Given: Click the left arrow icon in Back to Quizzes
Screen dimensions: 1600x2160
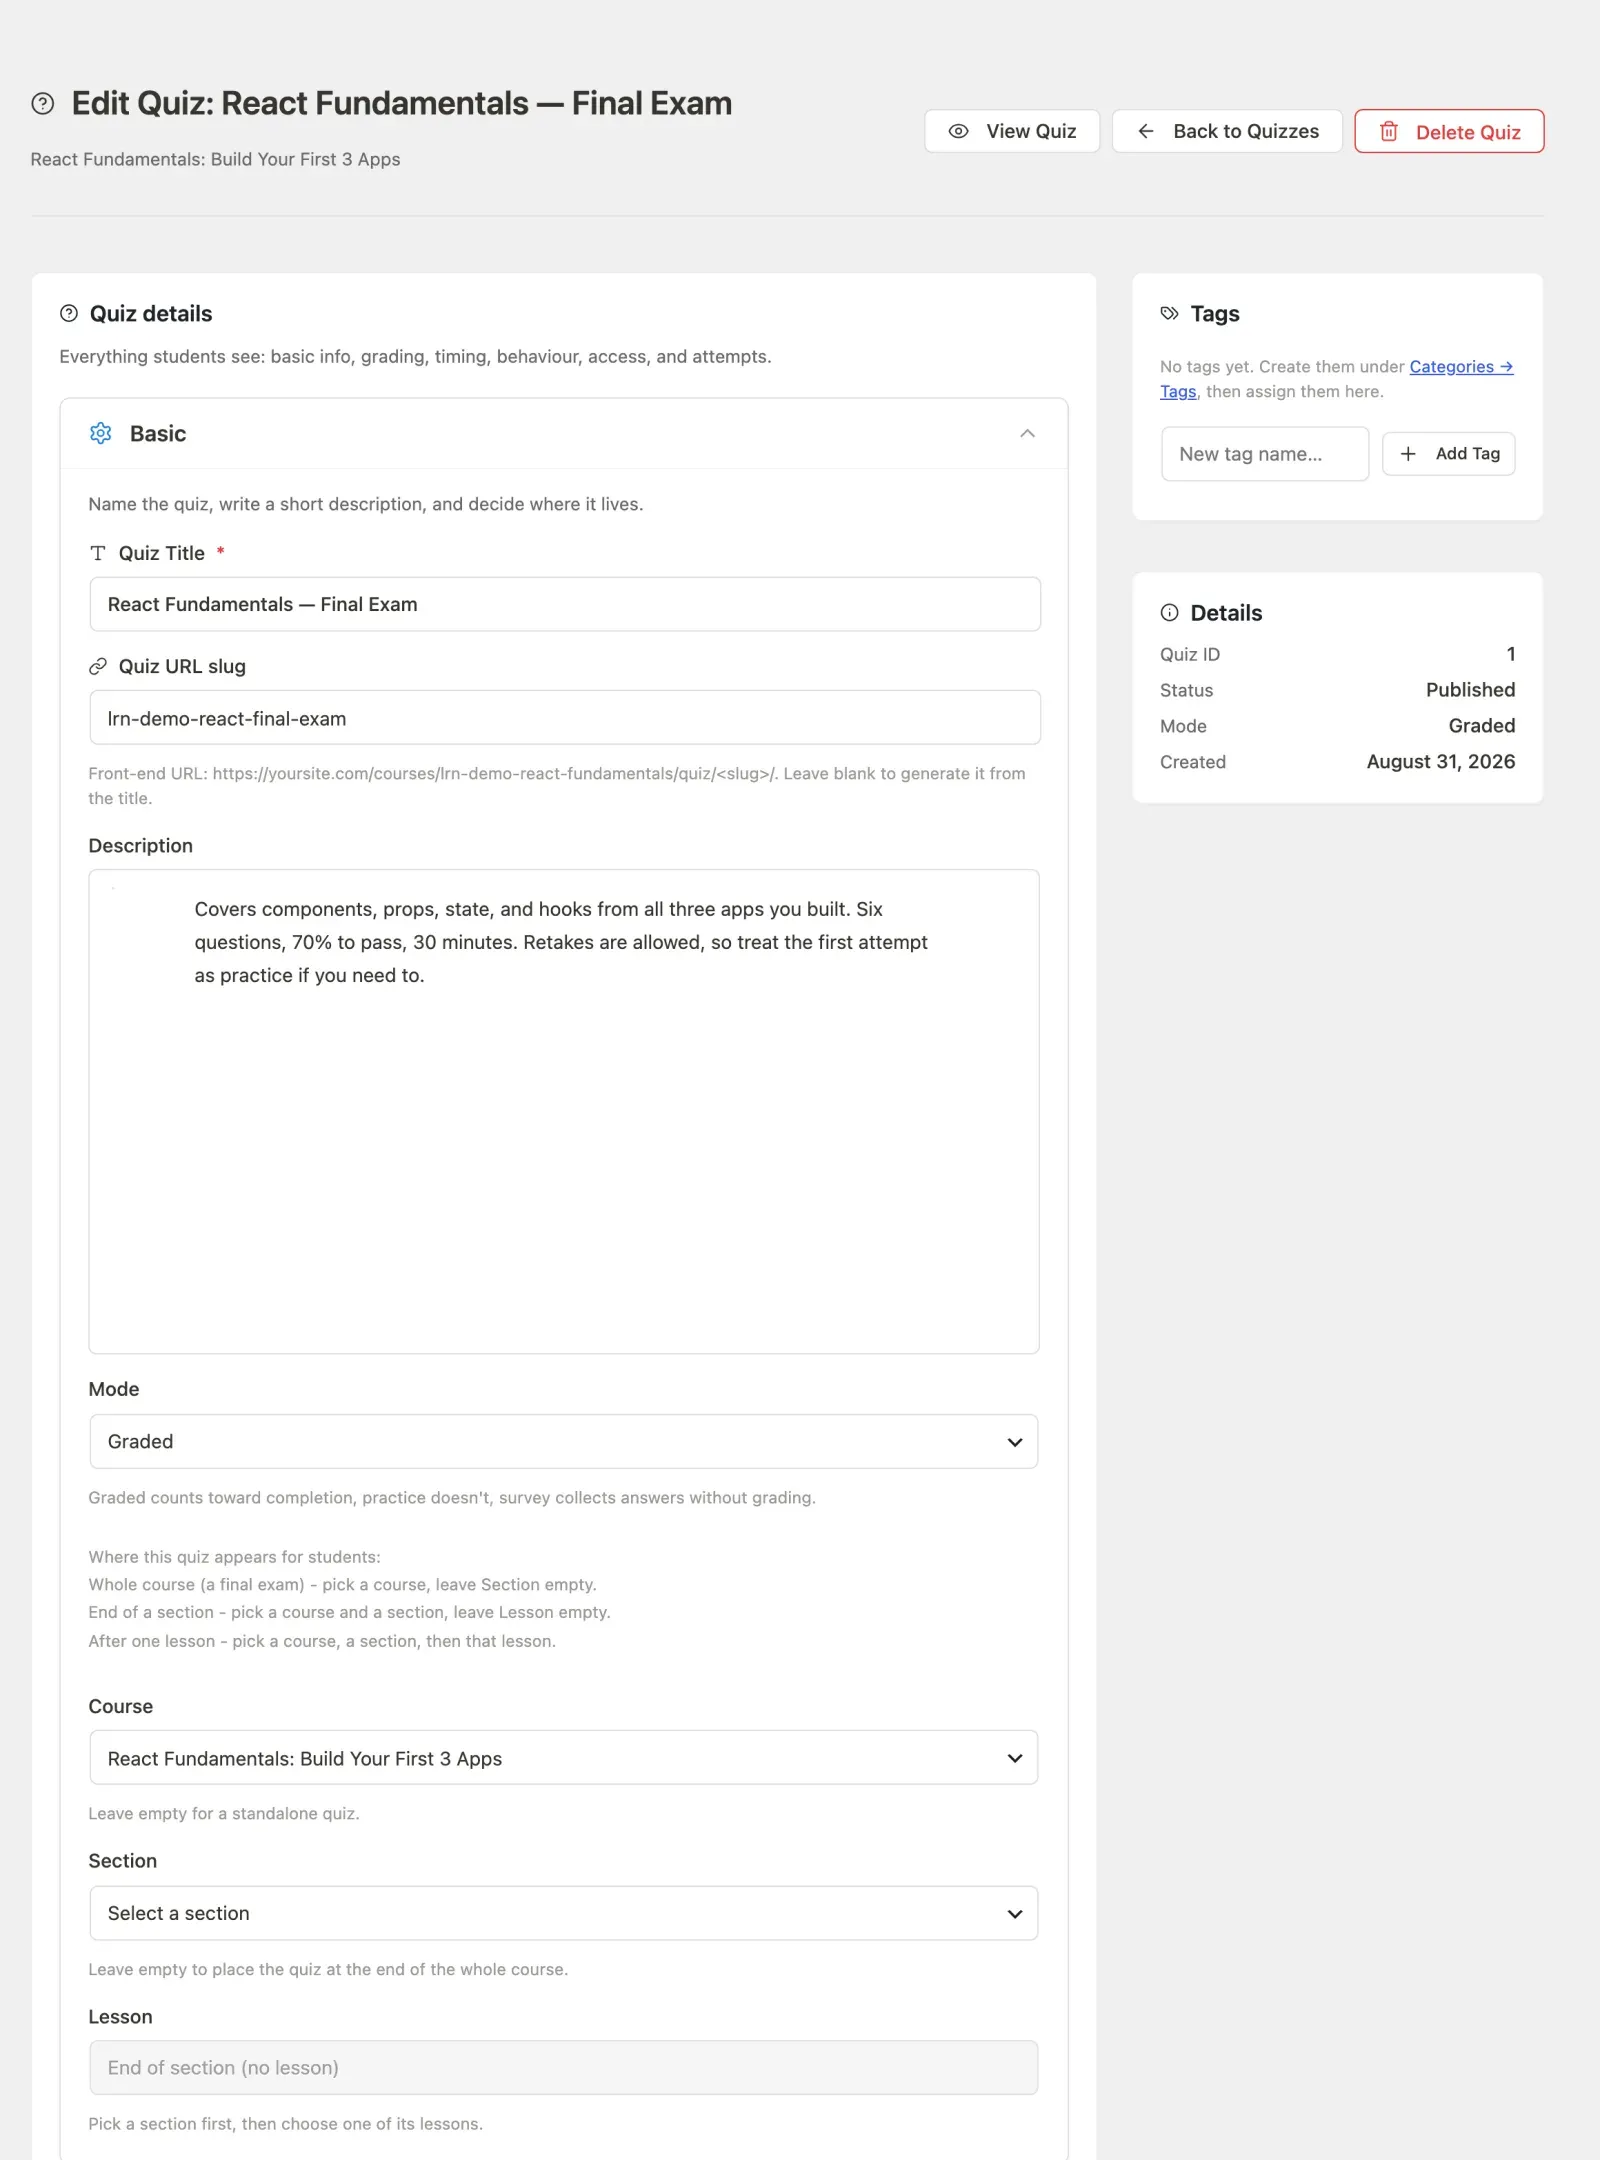Looking at the screenshot, I should (1146, 131).
